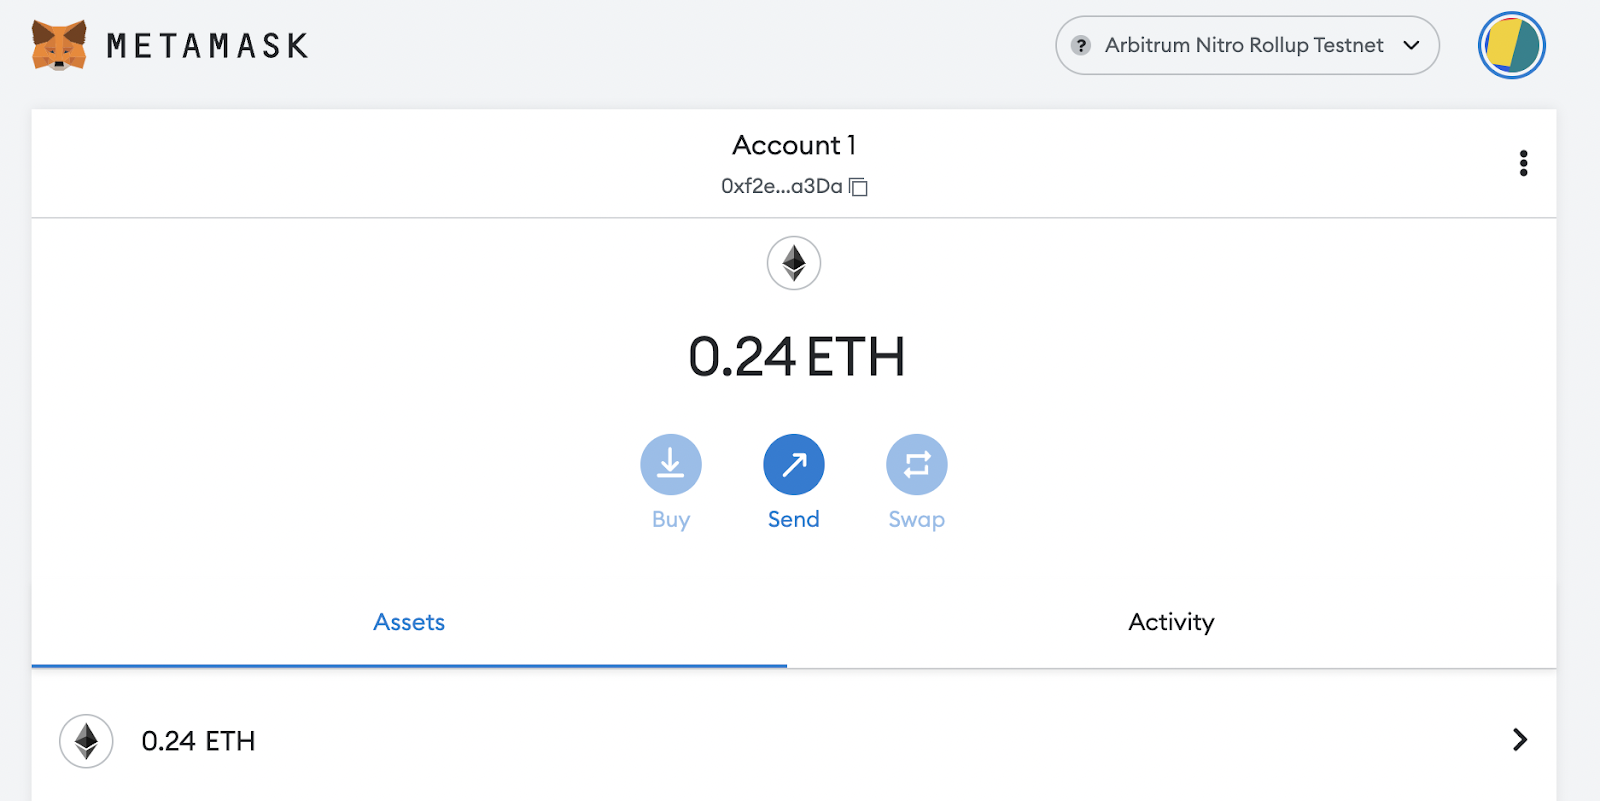Screen dimensions: 1600x801
Task: Click the Buy text label
Action: (671, 520)
